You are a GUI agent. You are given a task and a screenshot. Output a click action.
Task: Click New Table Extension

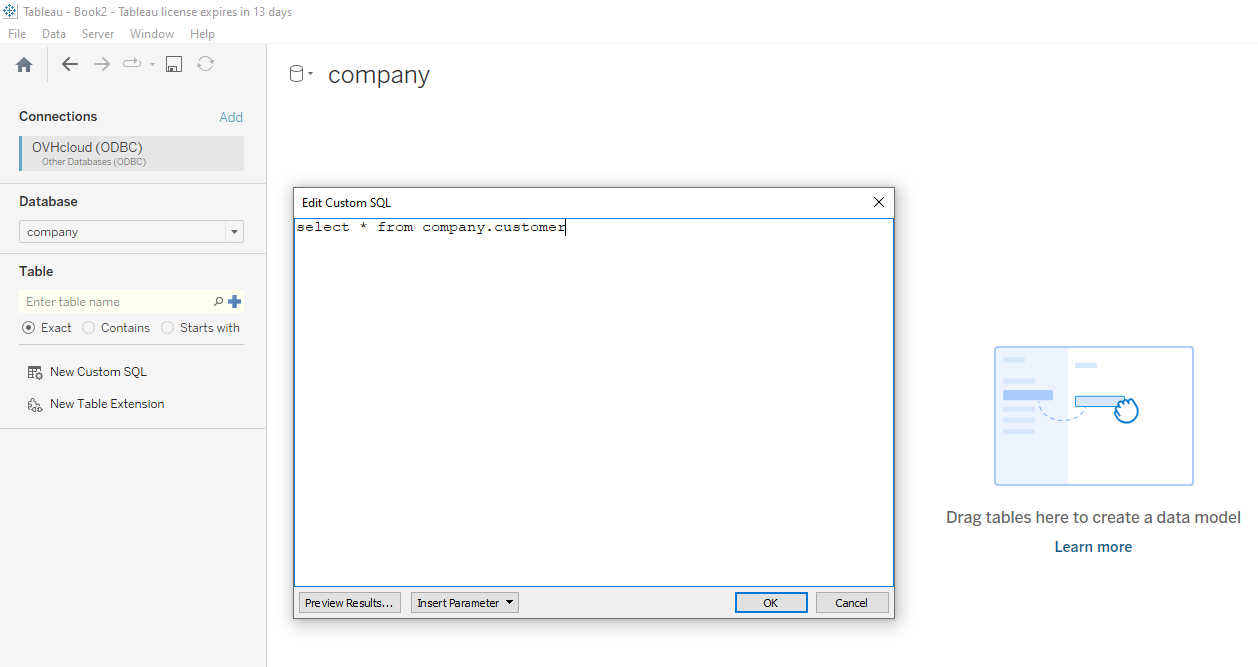click(x=106, y=403)
